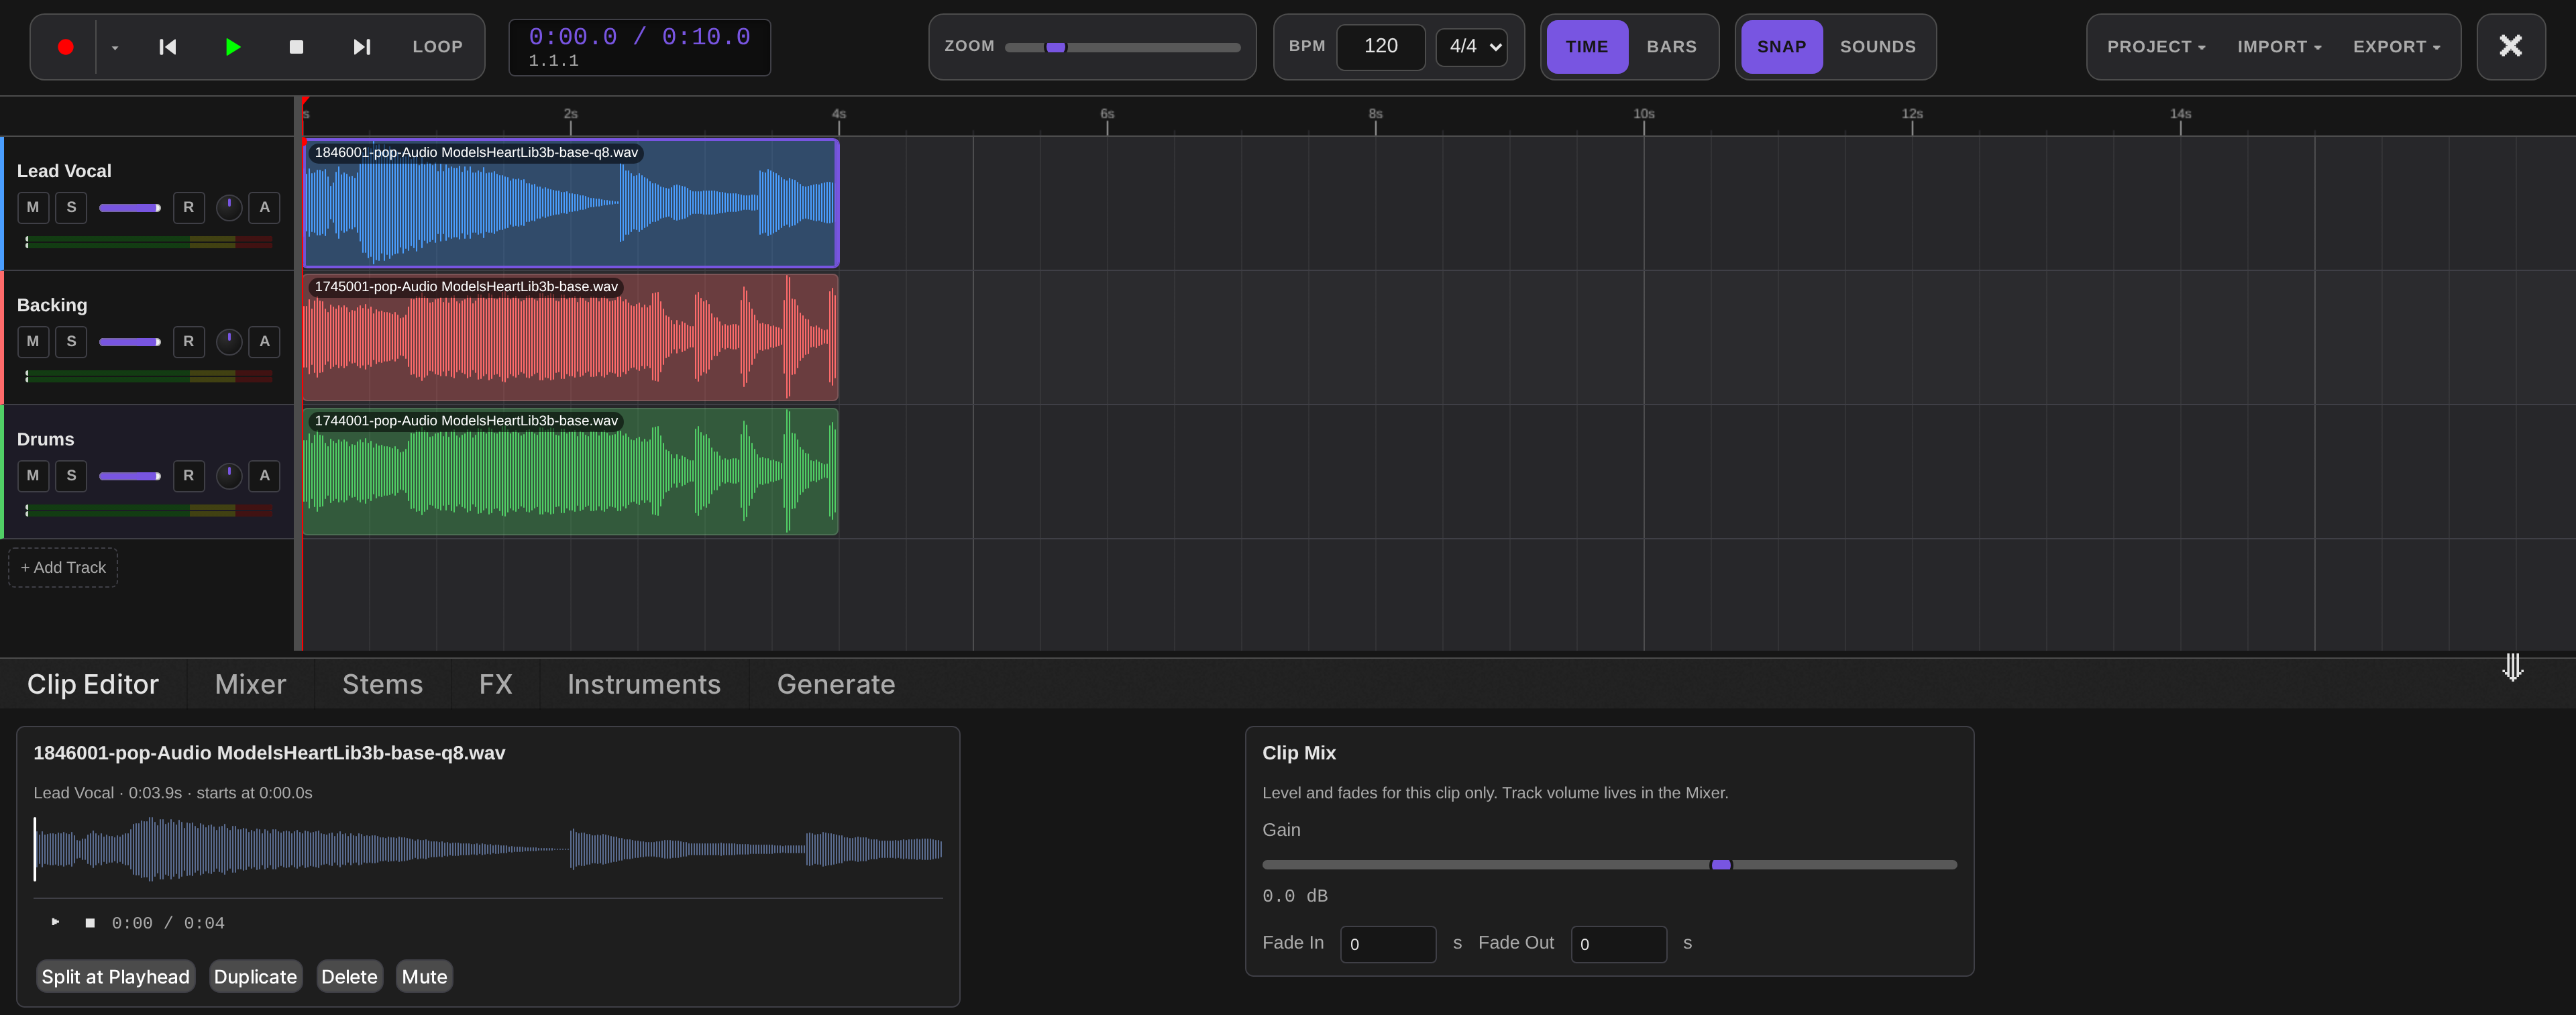The width and height of the screenshot is (2576, 1015).
Task: Stop playback in the transport bar
Action: tap(296, 47)
